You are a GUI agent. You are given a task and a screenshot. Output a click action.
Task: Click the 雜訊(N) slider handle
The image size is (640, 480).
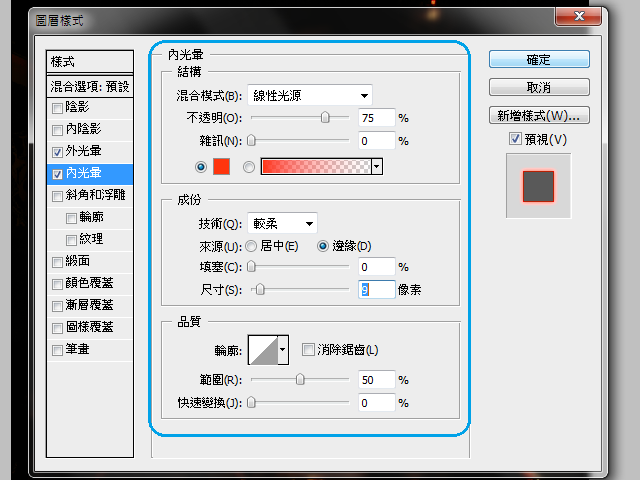251,140
